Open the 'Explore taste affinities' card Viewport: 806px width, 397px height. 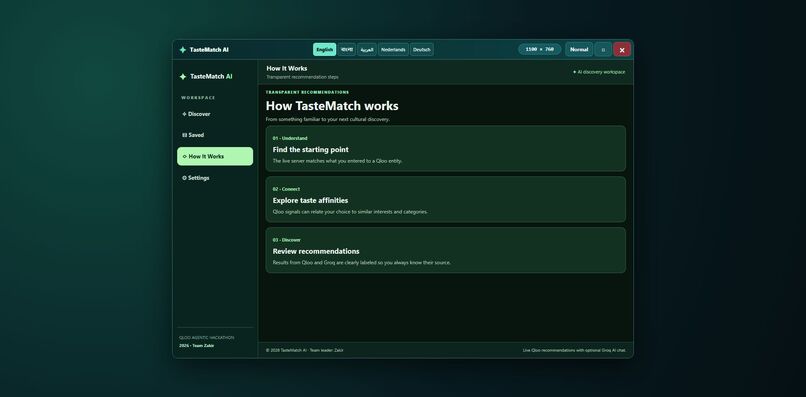[446, 200]
